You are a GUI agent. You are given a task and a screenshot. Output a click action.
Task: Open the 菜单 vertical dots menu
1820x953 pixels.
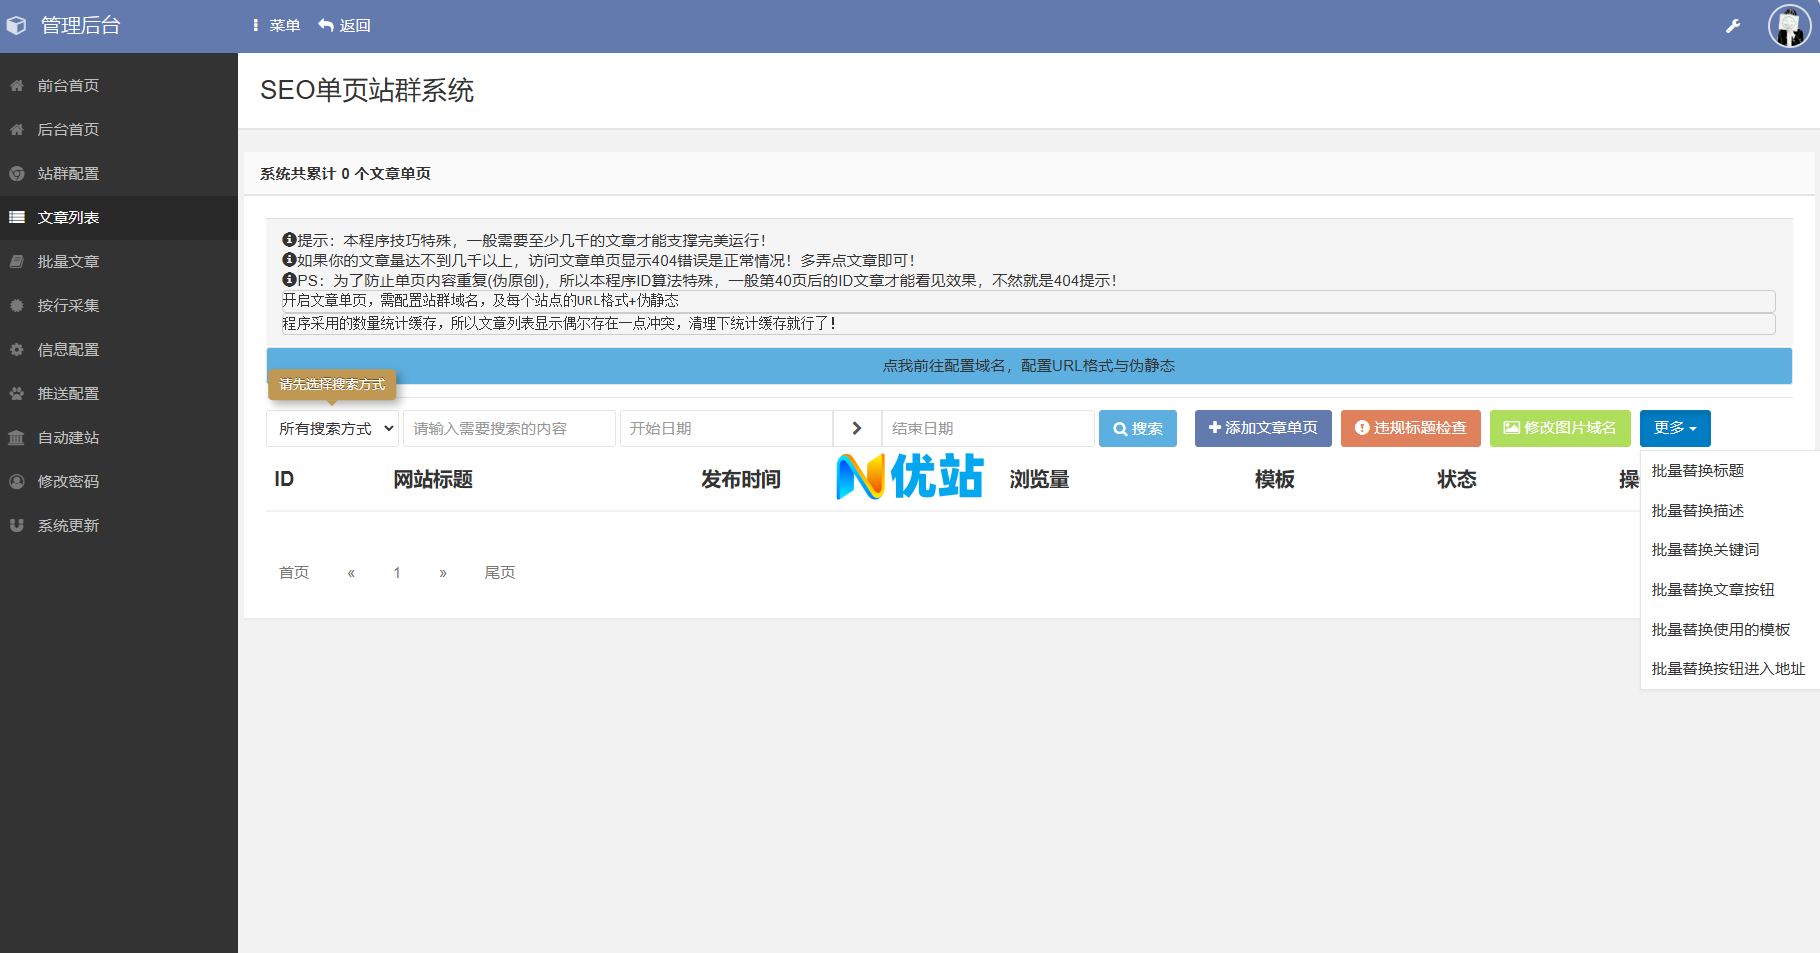[x=256, y=26]
